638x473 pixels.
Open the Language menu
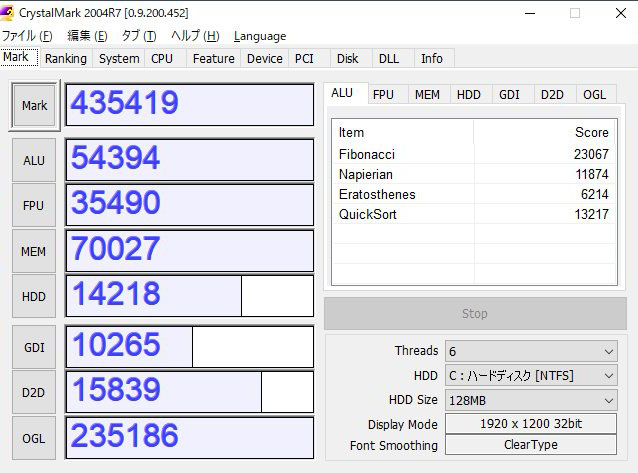click(259, 36)
